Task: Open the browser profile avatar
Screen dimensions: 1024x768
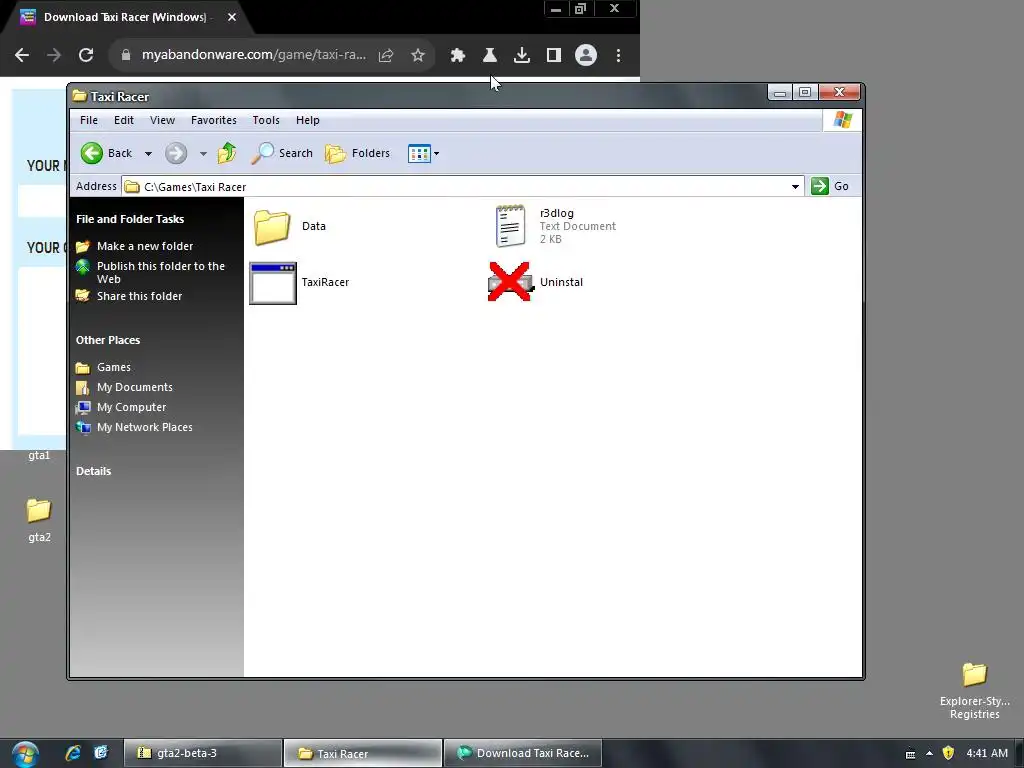Action: [586, 56]
